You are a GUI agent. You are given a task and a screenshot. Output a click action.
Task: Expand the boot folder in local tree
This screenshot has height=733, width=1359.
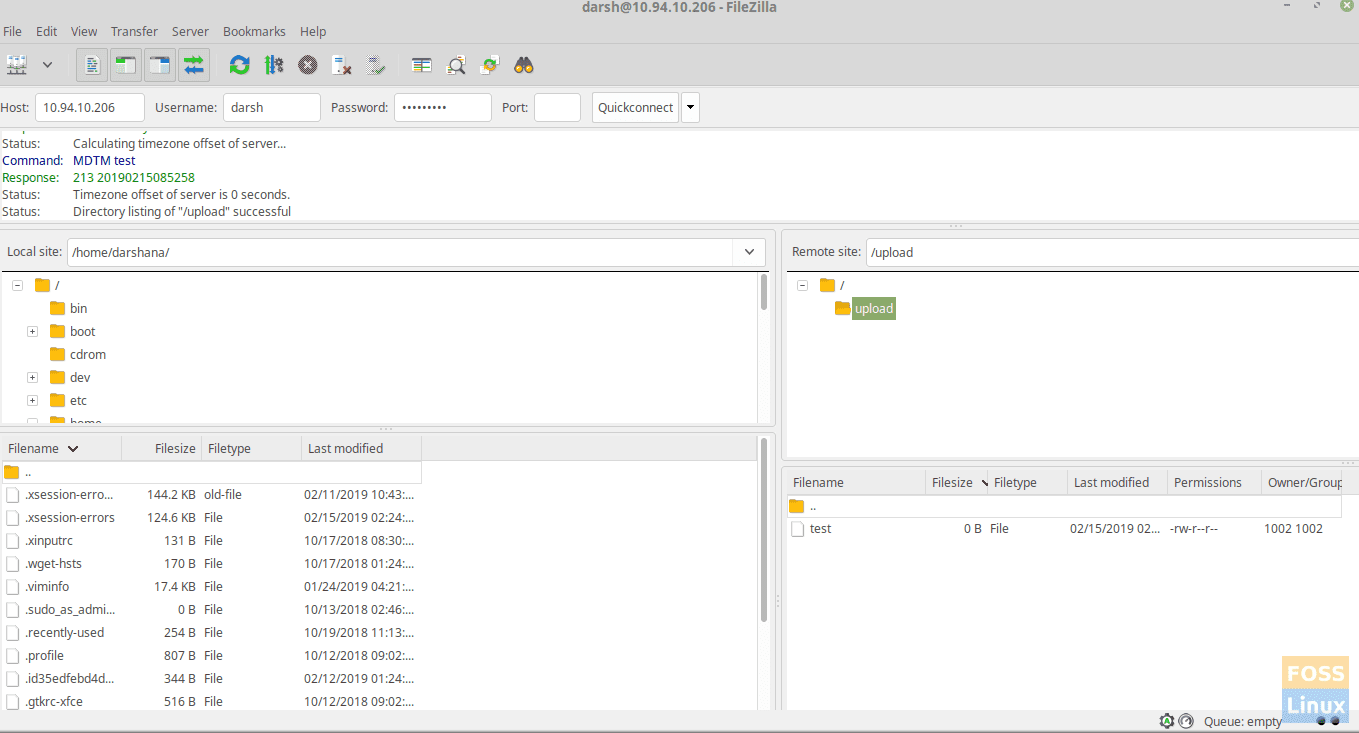[x=32, y=331]
